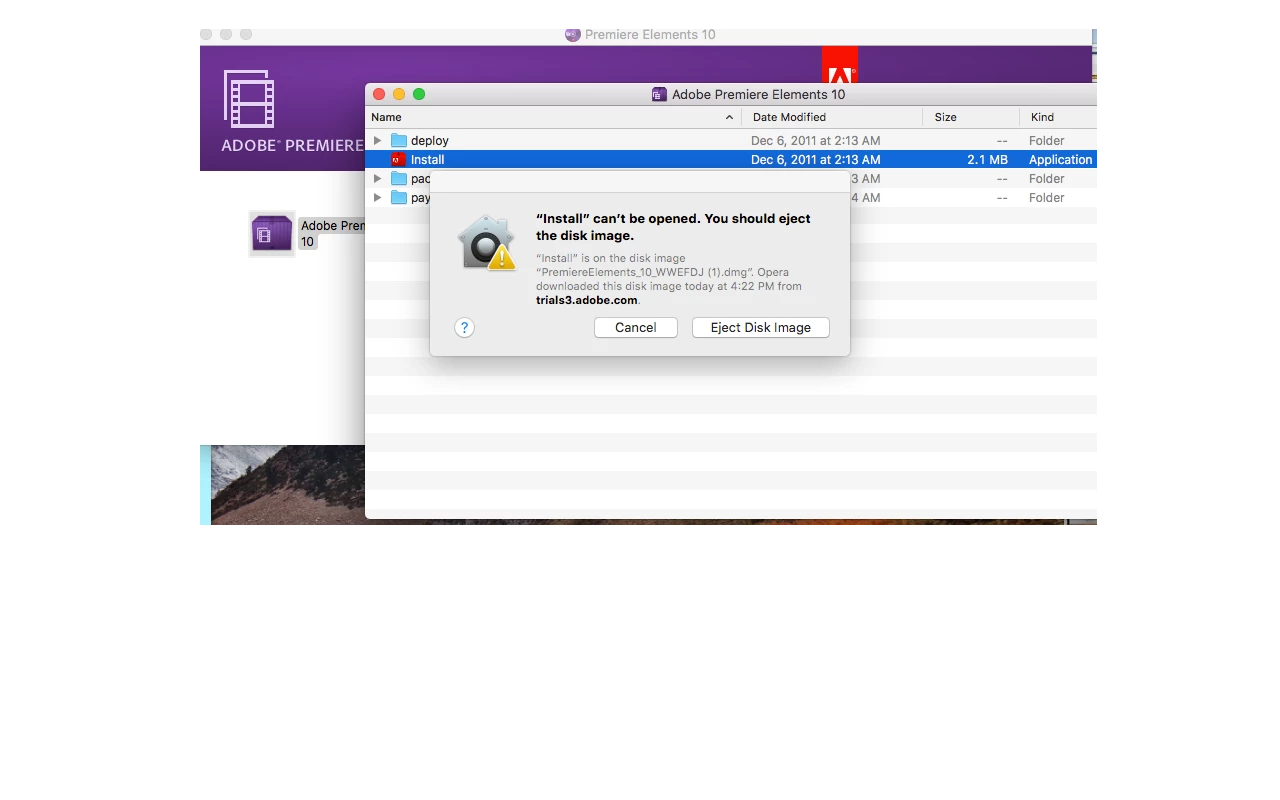
Task: Click the Cancel button in the dialog
Action: [x=636, y=328]
